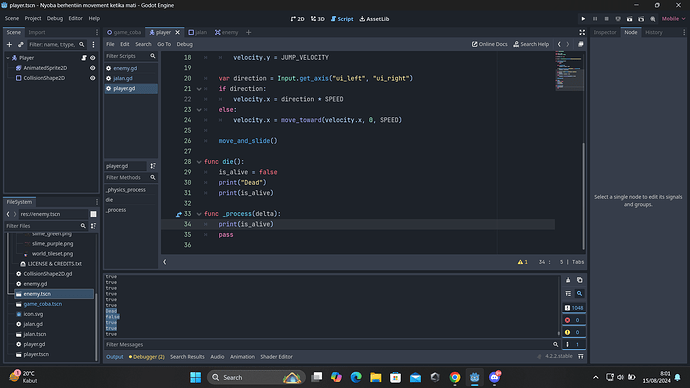This screenshot has height=388, width=690.
Task: Toggle distraction free mode
Action: [582, 32]
